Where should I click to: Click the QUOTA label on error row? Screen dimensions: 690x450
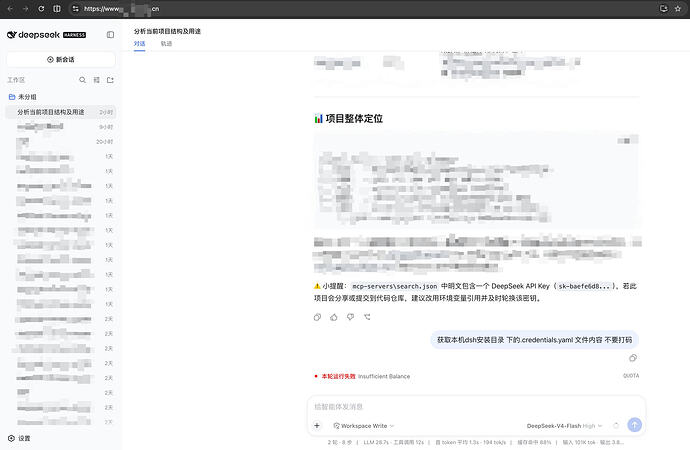[x=631, y=376]
